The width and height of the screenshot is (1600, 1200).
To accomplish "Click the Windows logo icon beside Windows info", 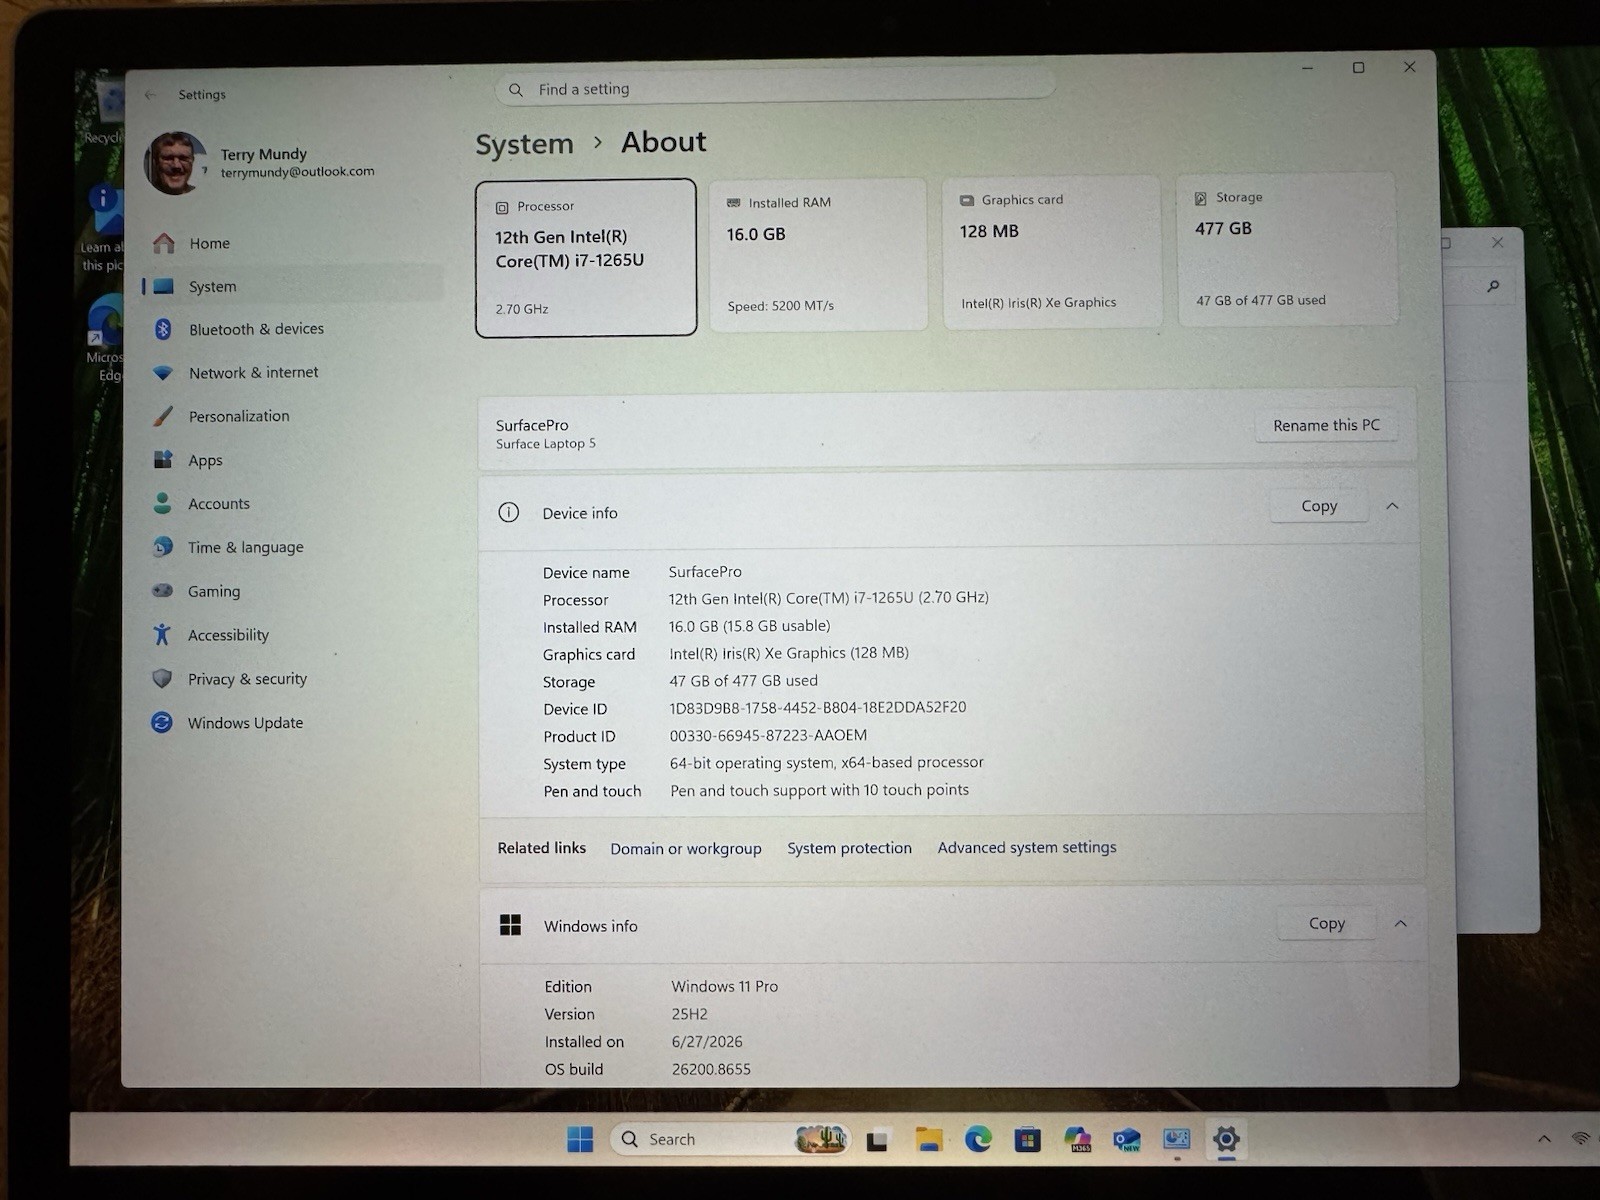I will point(511,925).
